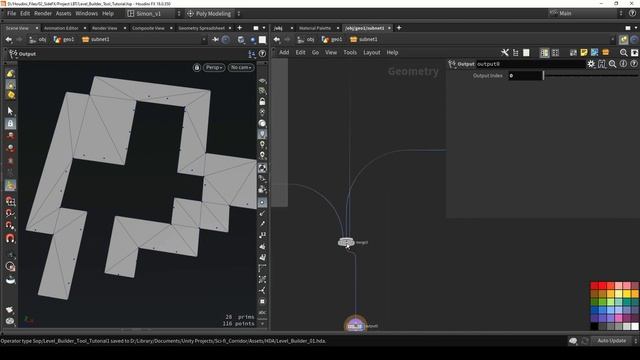Click obj in the network editor path
Viewport: 640px width, 360px height.
tap(306, 40)
